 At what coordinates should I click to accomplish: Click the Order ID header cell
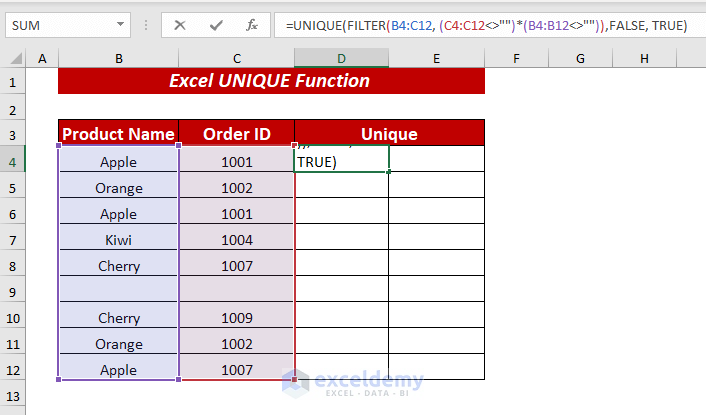237,134
